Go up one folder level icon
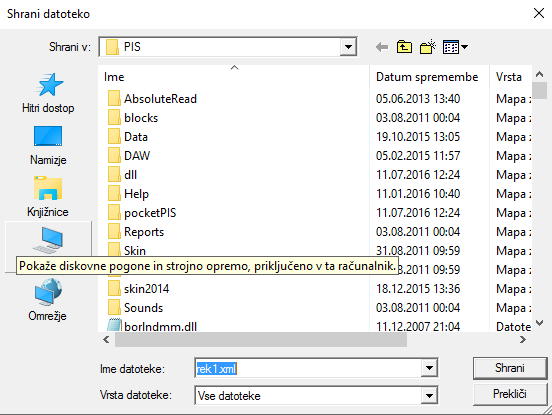The height and width of the screenshot is (415, 552). tap(404, 47)
